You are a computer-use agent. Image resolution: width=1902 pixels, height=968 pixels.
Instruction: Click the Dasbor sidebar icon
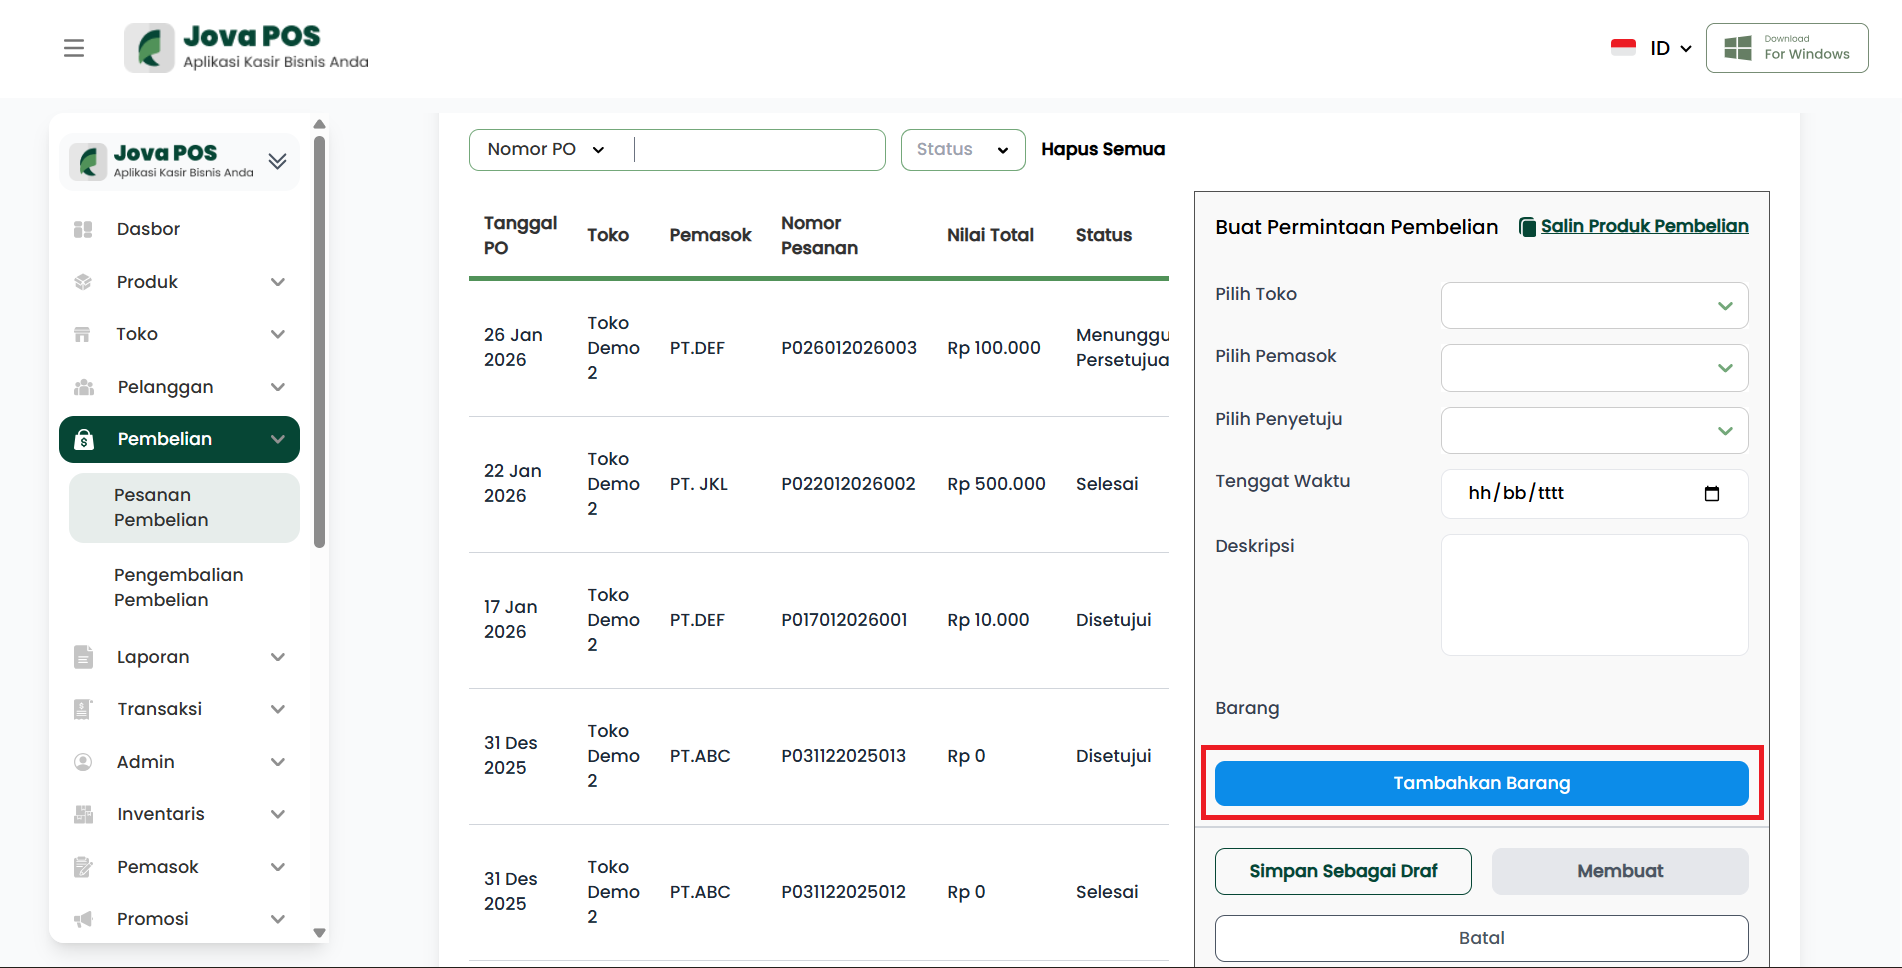coord(83,229)
